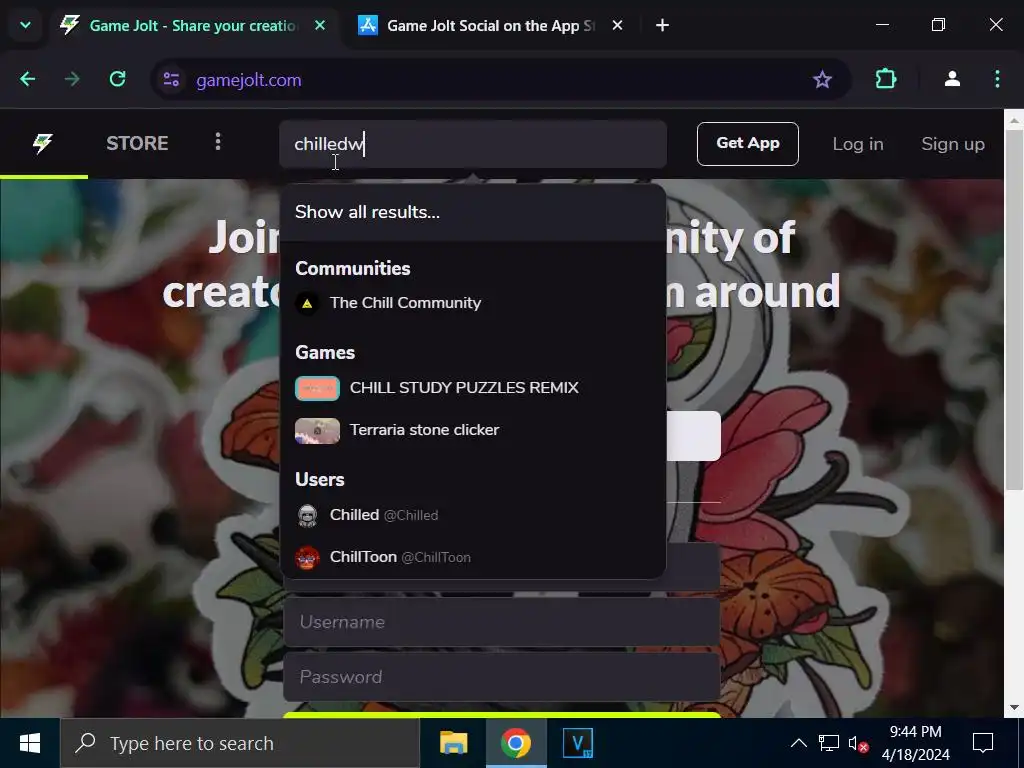Click the muted volume tray icon
The image size is (1024, 768).
pyautogui.click(x=857, y=743)
